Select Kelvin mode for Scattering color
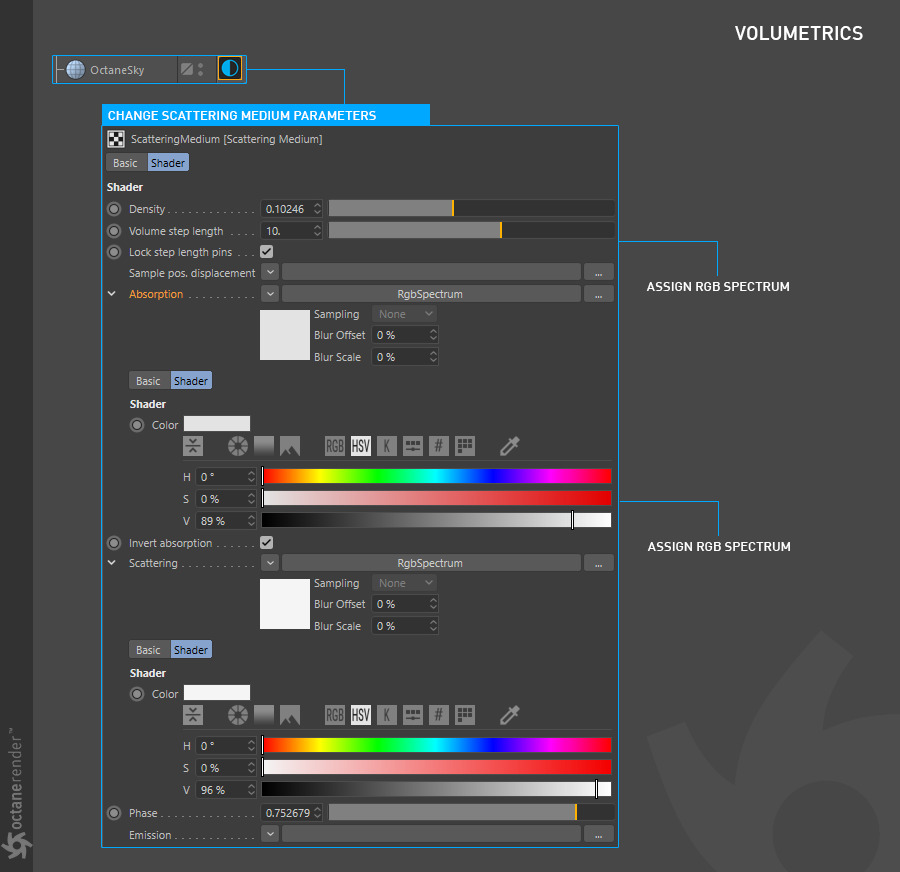The height and width of the screenshot is (872, 900). (386, 715)
